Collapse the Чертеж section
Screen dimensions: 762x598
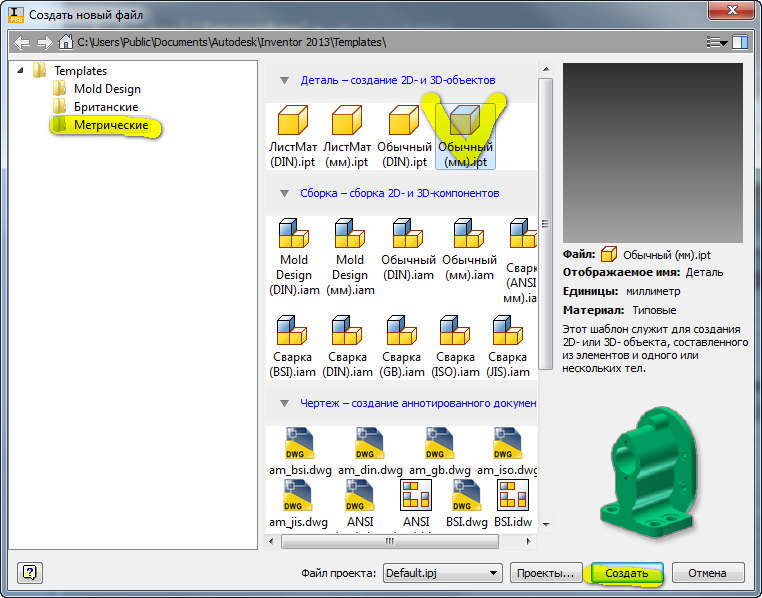[x=285, y=404]
